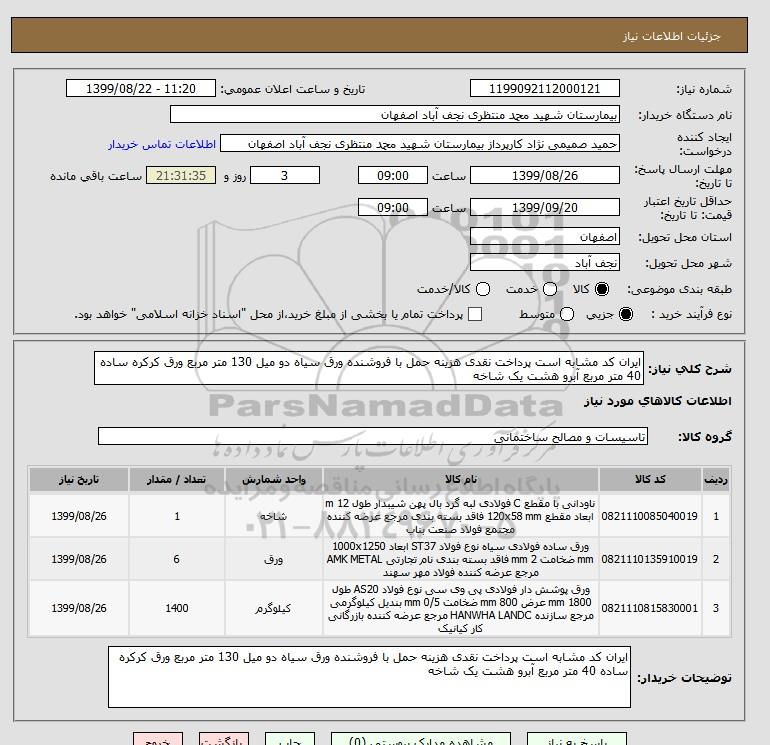Screen dimensions: 770x745
Task: Click the need date 1399/08/26 in row 3
Action: pos(79,608)
